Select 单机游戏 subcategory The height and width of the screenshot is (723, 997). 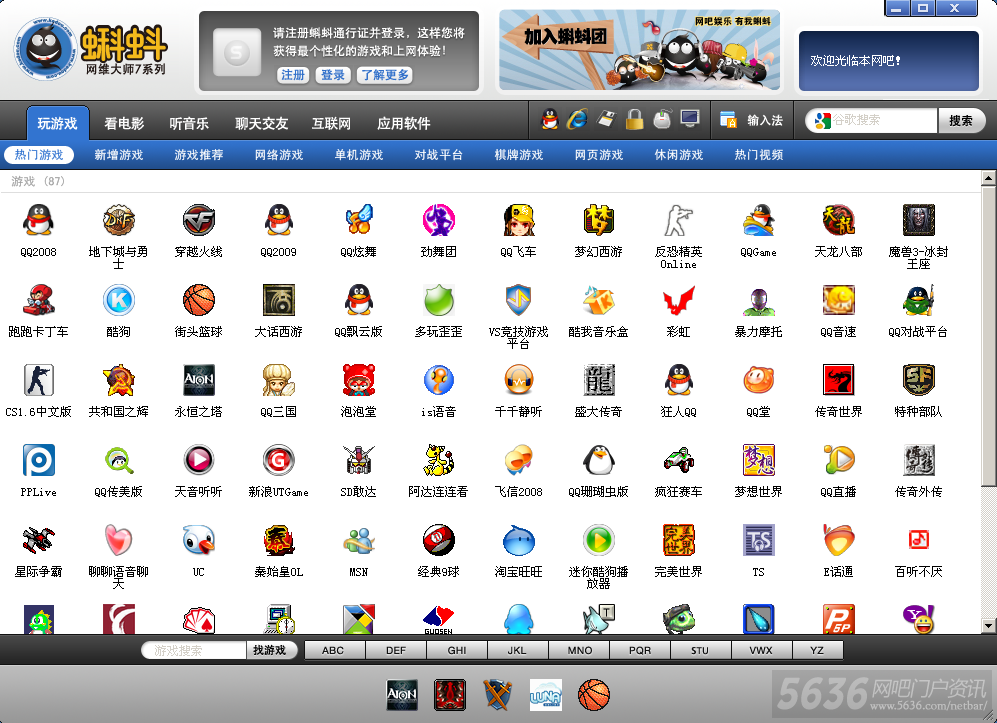[359, 155]
